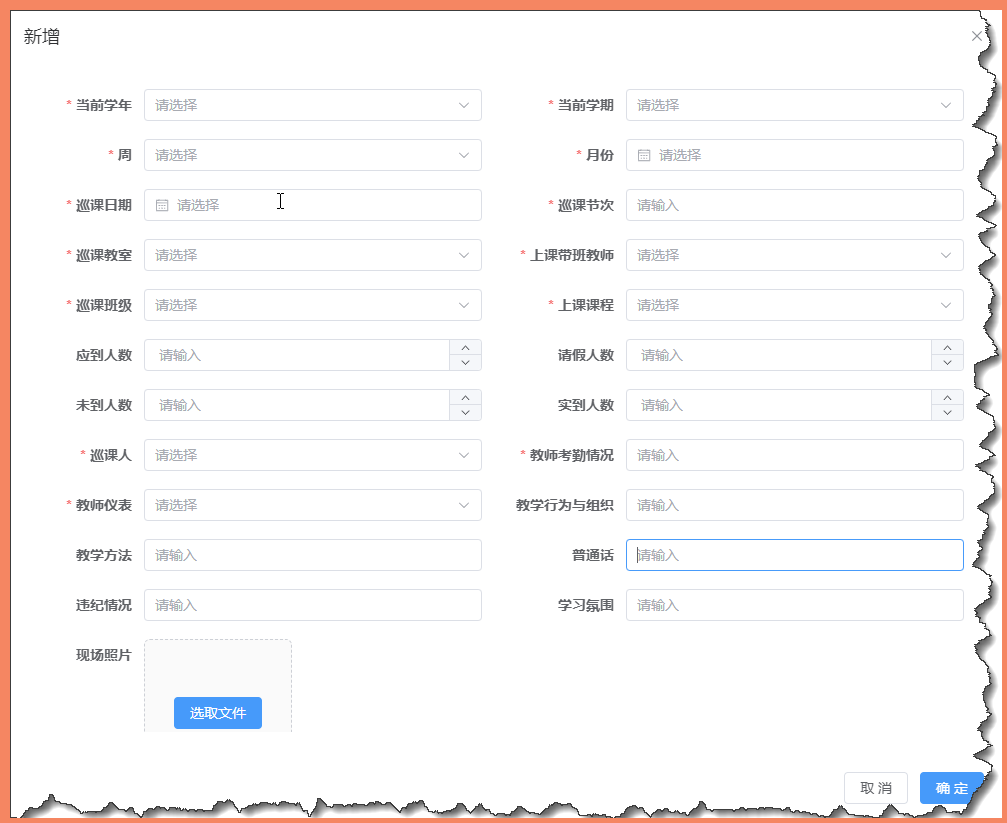Open 上课带班教师 dropdown list

pos(794,255)
